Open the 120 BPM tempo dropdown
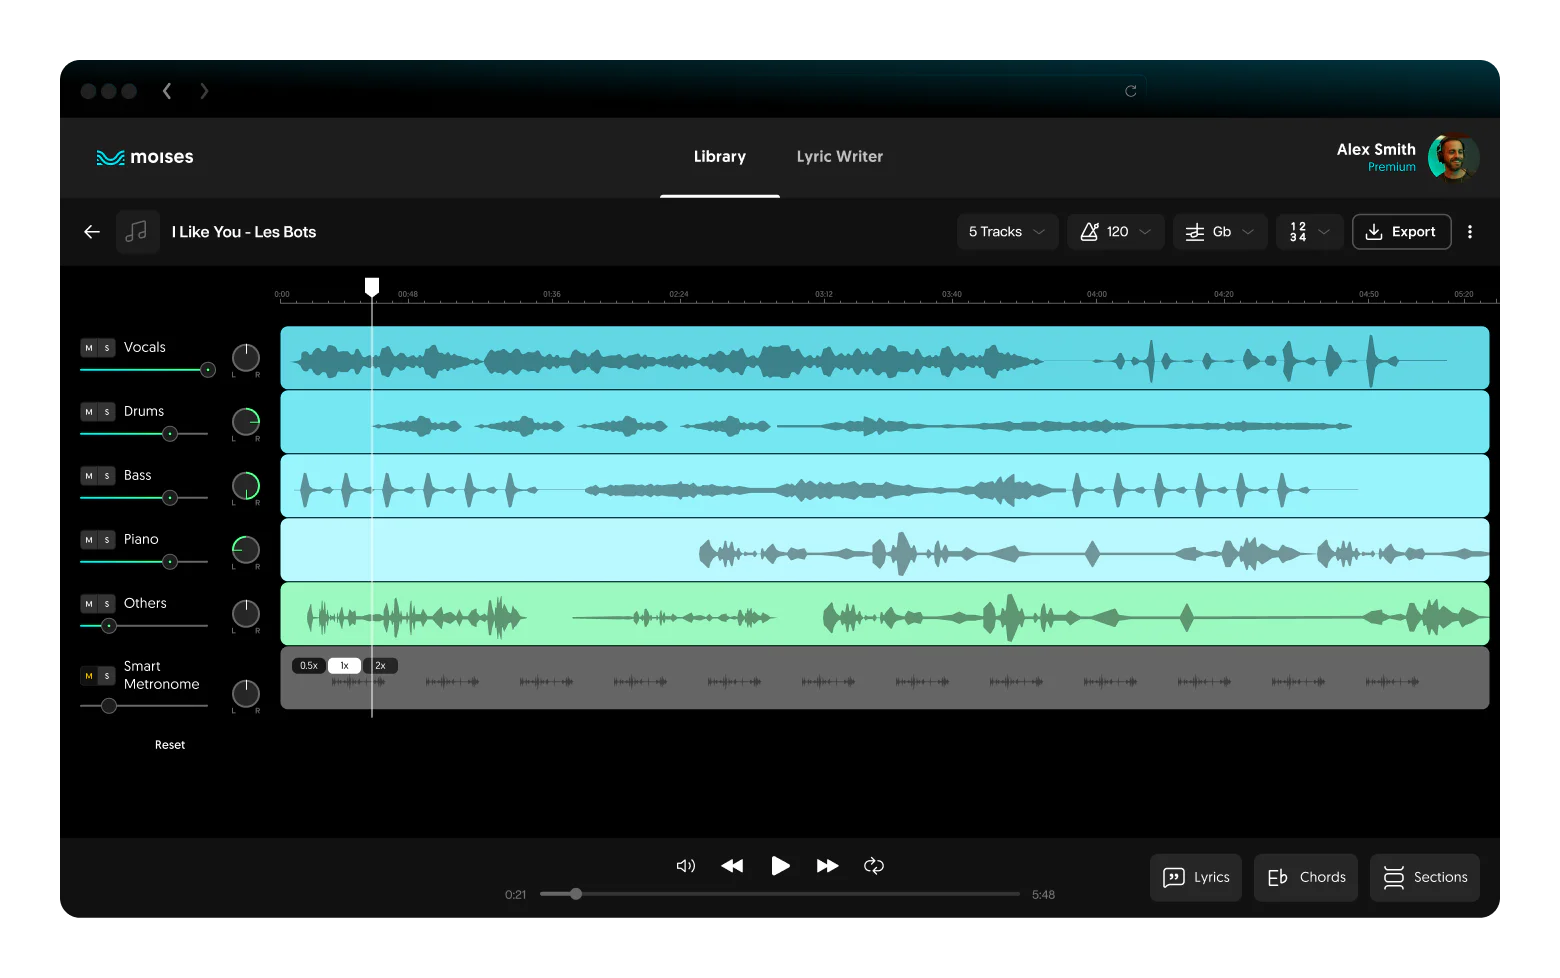The image size is (1560, 978). pyautogui.click(x=1116, y=232)
